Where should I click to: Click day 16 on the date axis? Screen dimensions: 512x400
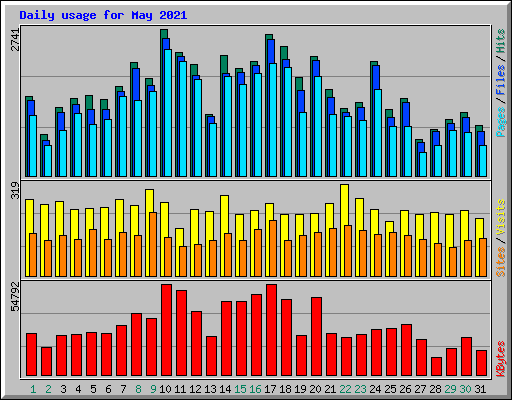pos(255,389)
